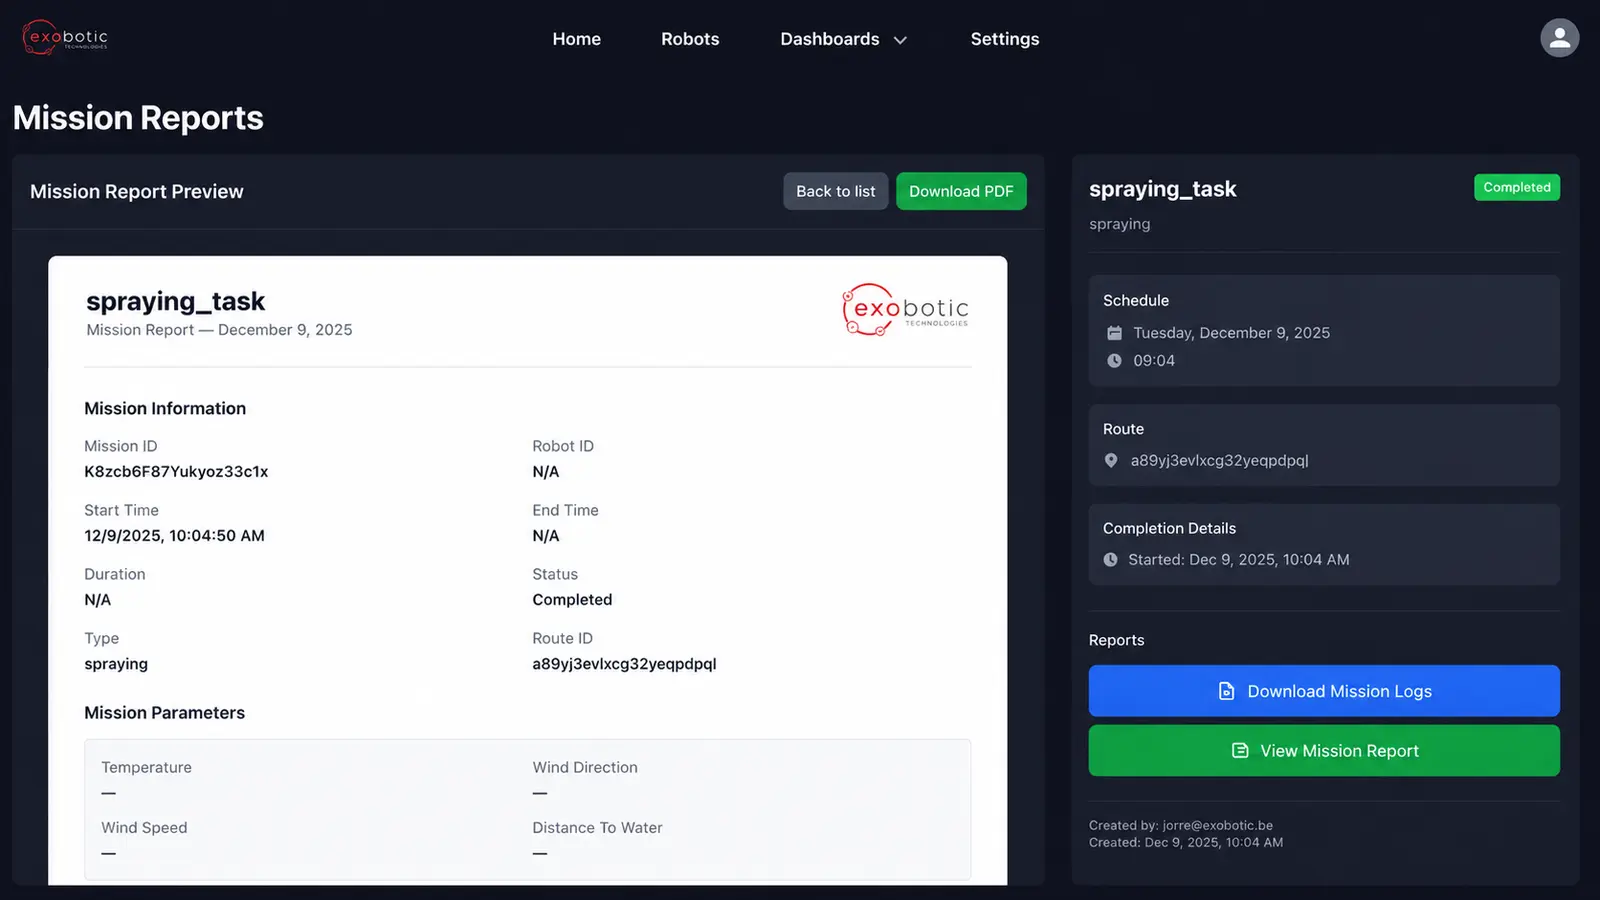Open the user profile avatar menu
1600x900 pixels.
[x=1559, y=38]
